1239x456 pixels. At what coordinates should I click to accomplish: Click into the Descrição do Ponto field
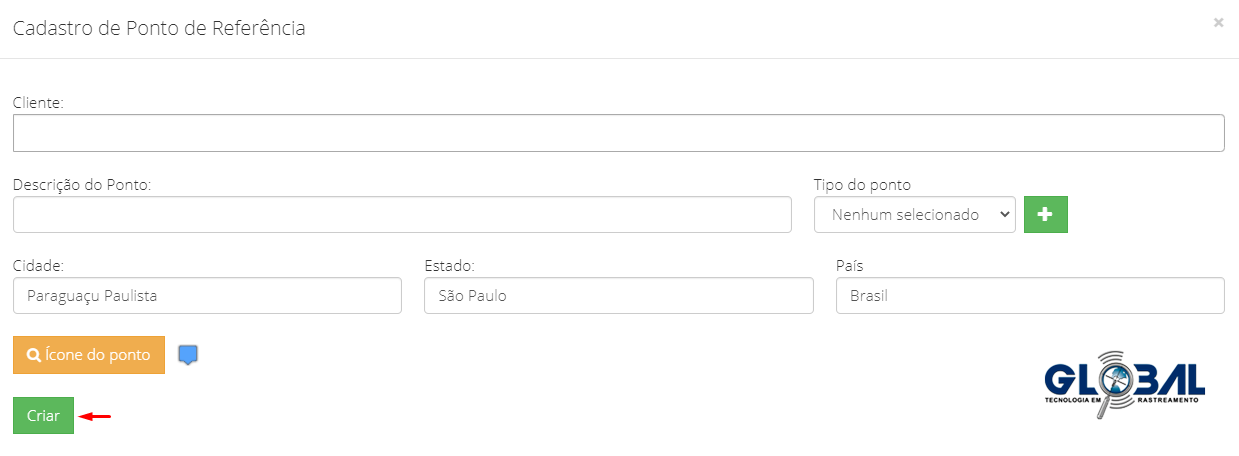[x=402, y=214]
